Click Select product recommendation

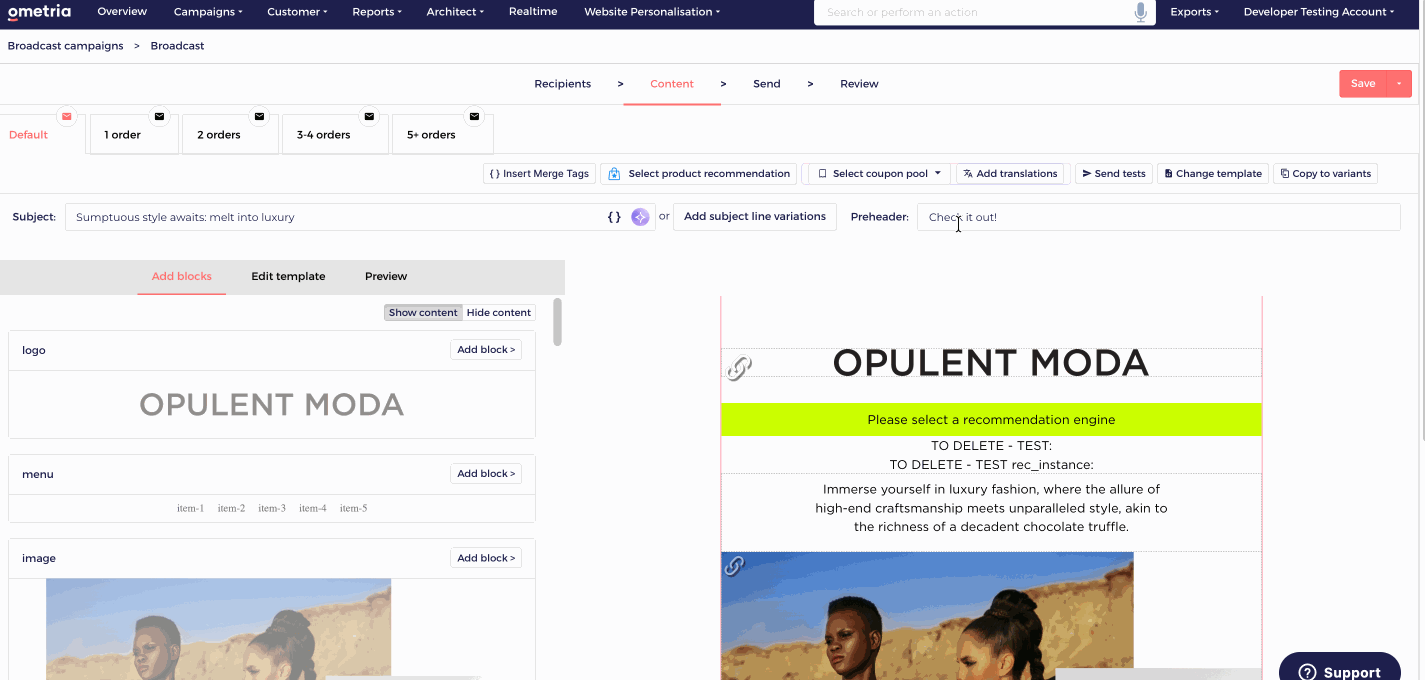click(699, 174)
